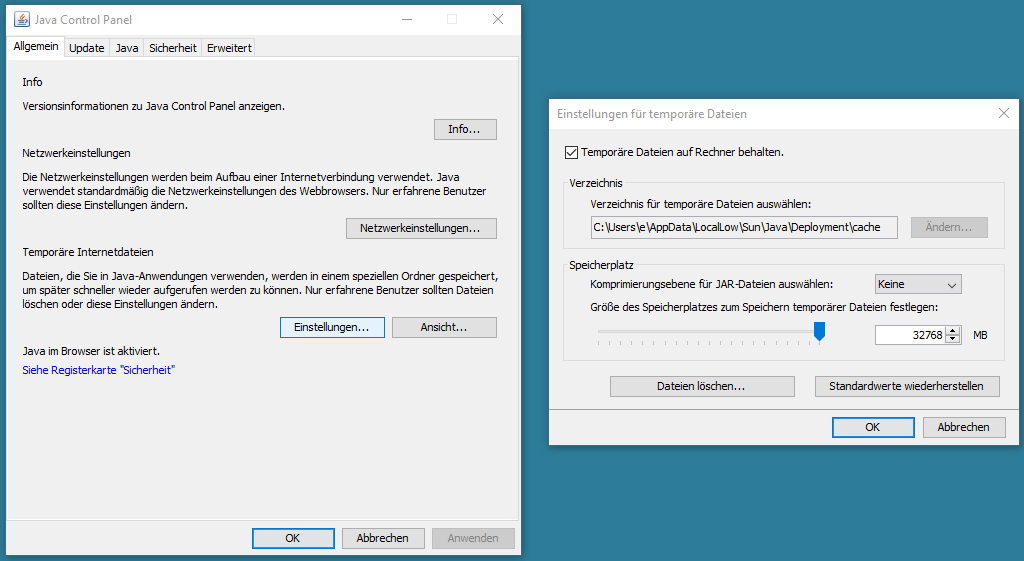Close the Java Control Panel window
The width and height of the screenshot is (1024, 561).
[x=497, y=19]
